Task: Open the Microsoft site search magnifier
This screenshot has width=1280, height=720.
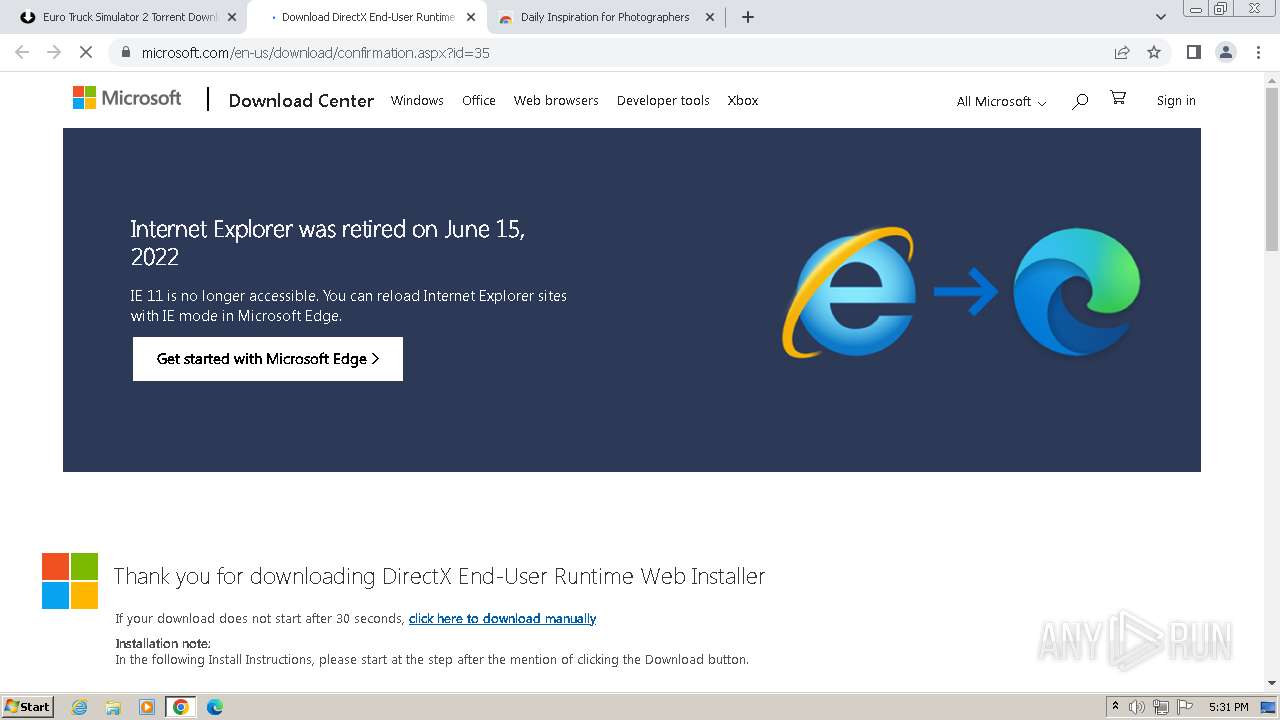Action: click(x=1080, y=101)
